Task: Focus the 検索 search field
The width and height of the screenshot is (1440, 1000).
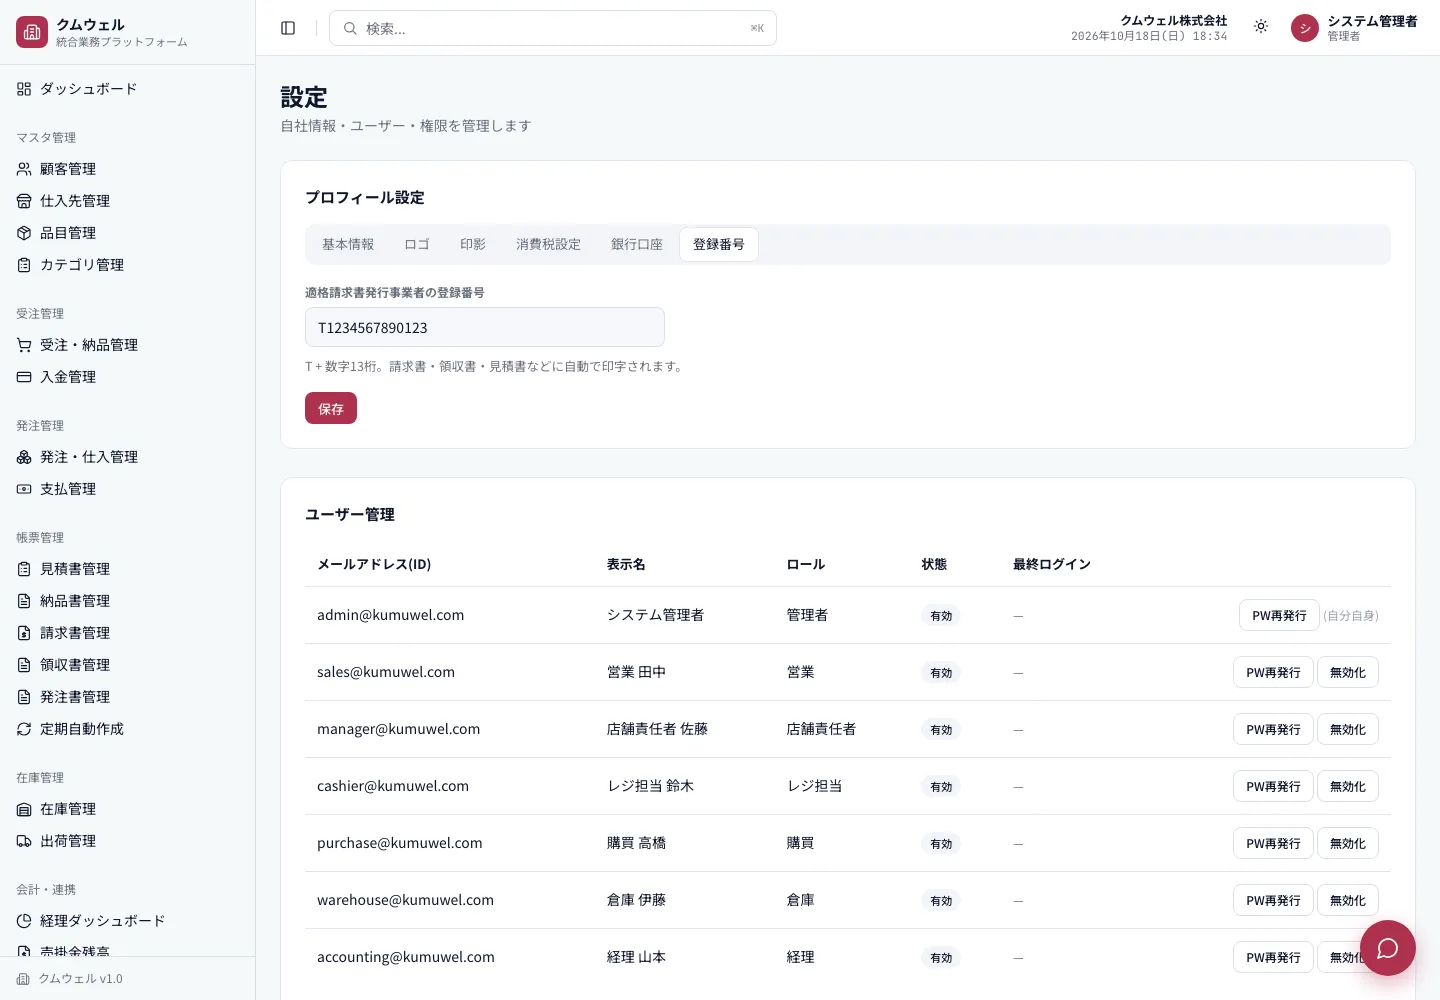Action: (553, 28)
